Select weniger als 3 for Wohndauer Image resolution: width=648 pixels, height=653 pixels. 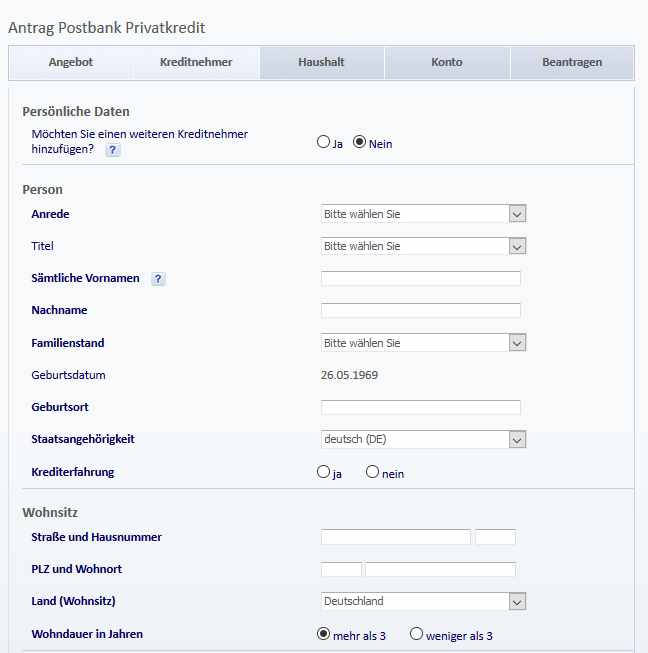coord(416,634)
